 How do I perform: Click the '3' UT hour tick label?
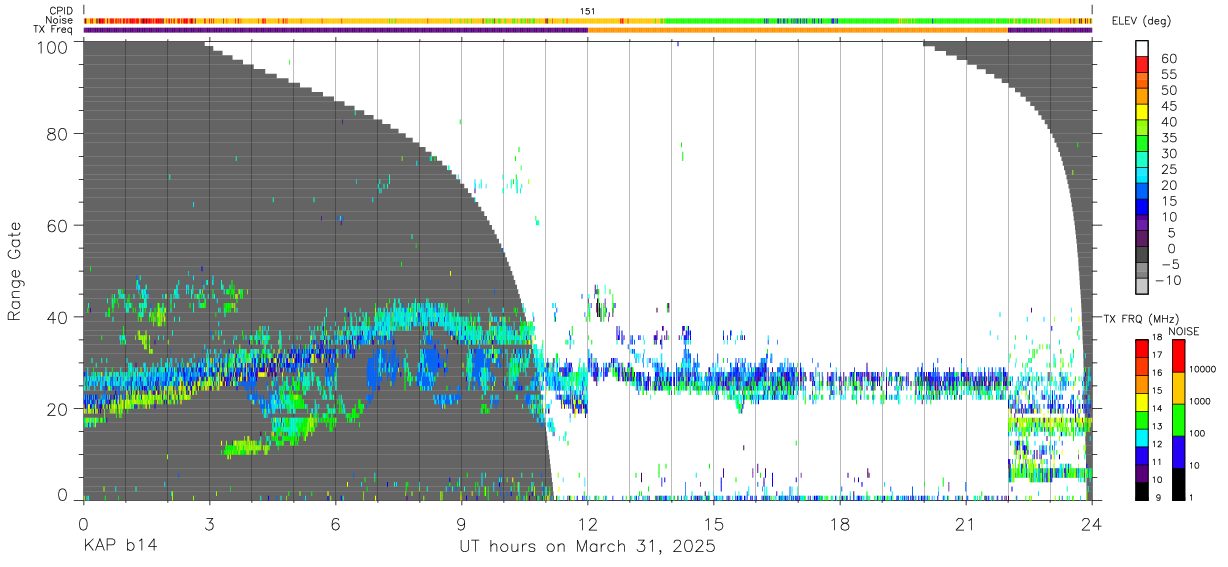(210, 523)
